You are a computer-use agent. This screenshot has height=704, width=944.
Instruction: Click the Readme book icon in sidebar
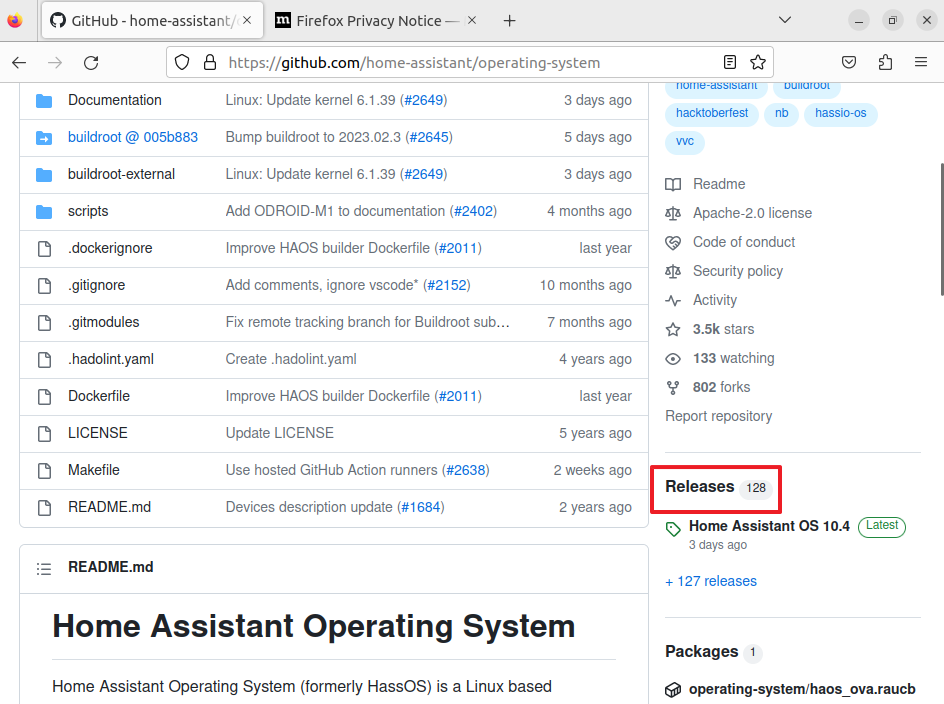click(673, 184)
